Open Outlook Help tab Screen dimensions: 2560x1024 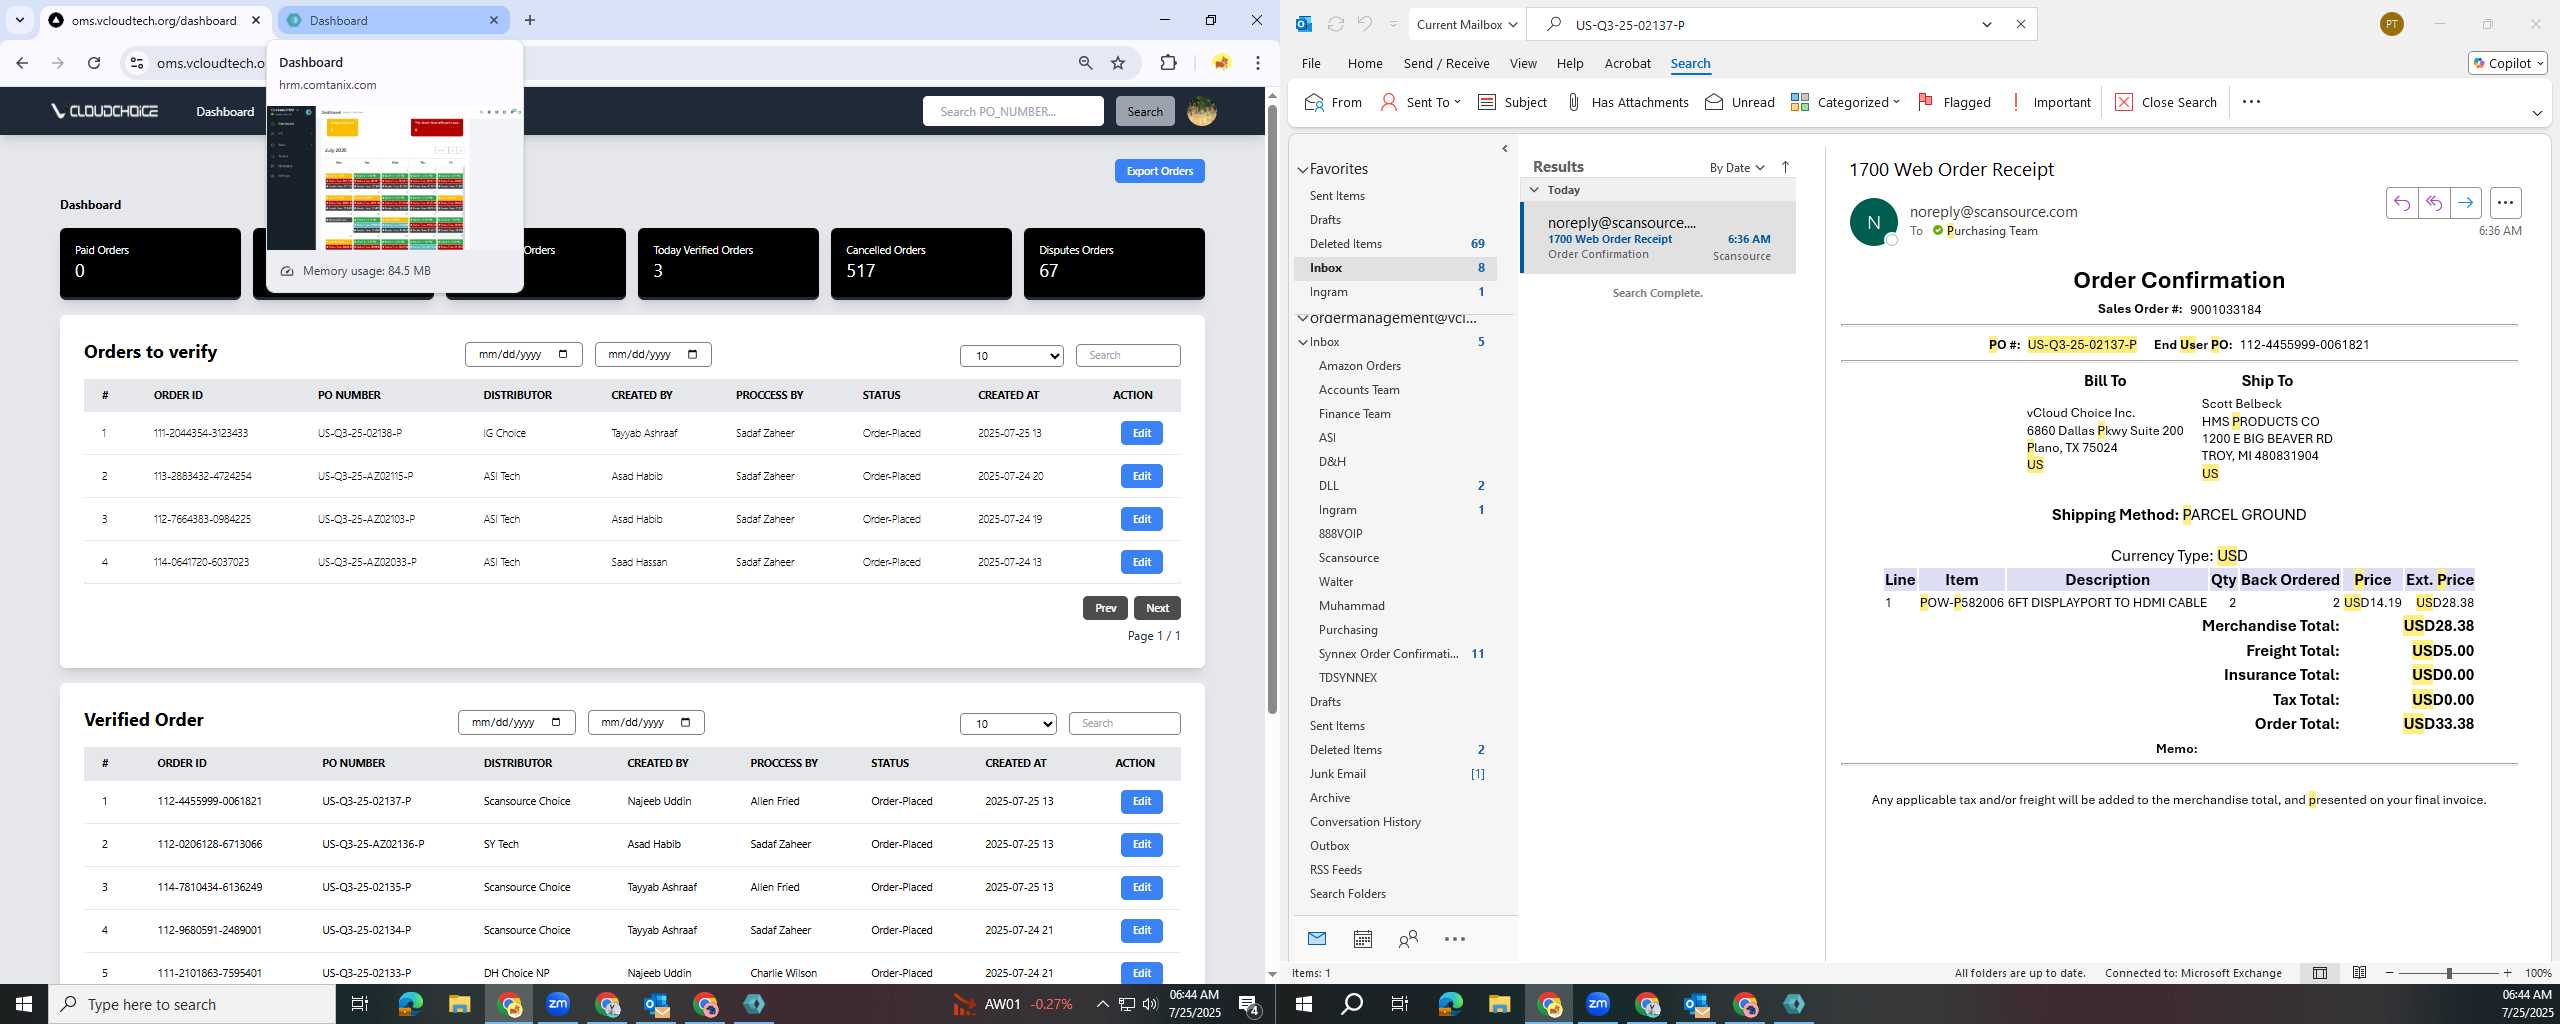(1570, 63)
